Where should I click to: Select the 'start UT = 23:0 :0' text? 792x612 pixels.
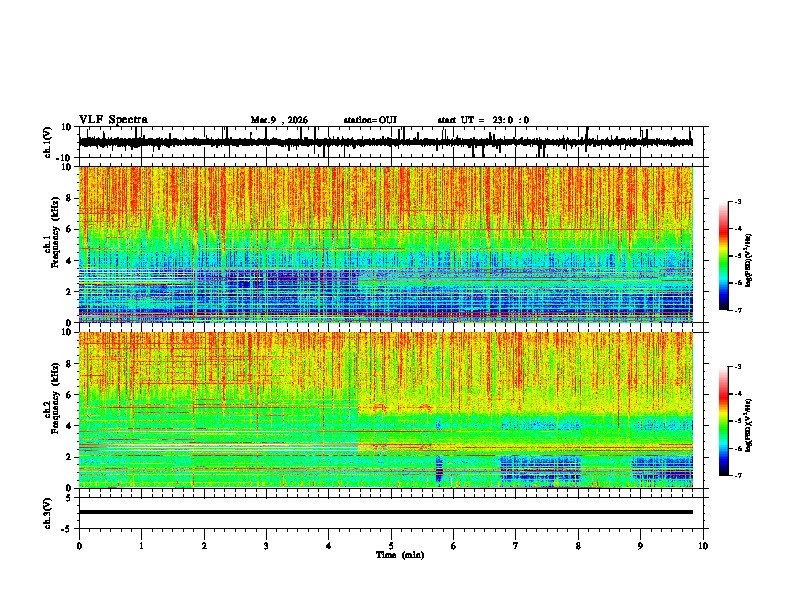483,120
